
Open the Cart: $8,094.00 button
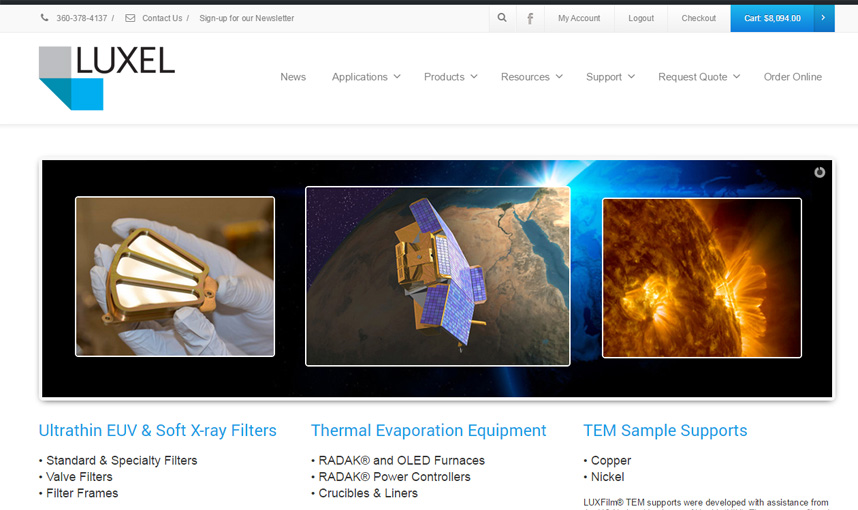772,18
